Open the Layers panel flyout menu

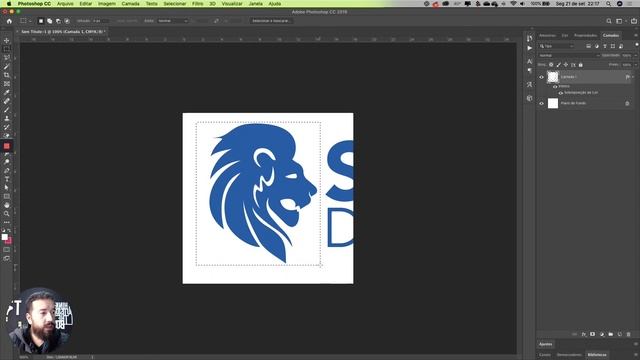(x=636, y=36)
